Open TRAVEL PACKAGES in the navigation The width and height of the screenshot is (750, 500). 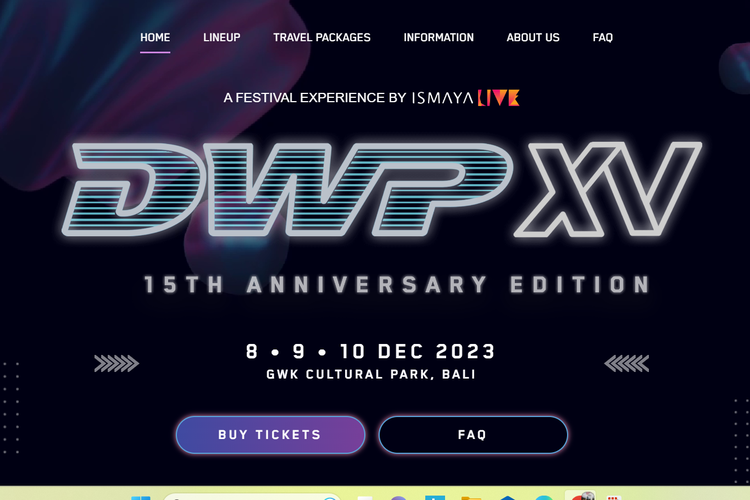tap(322, 38)
